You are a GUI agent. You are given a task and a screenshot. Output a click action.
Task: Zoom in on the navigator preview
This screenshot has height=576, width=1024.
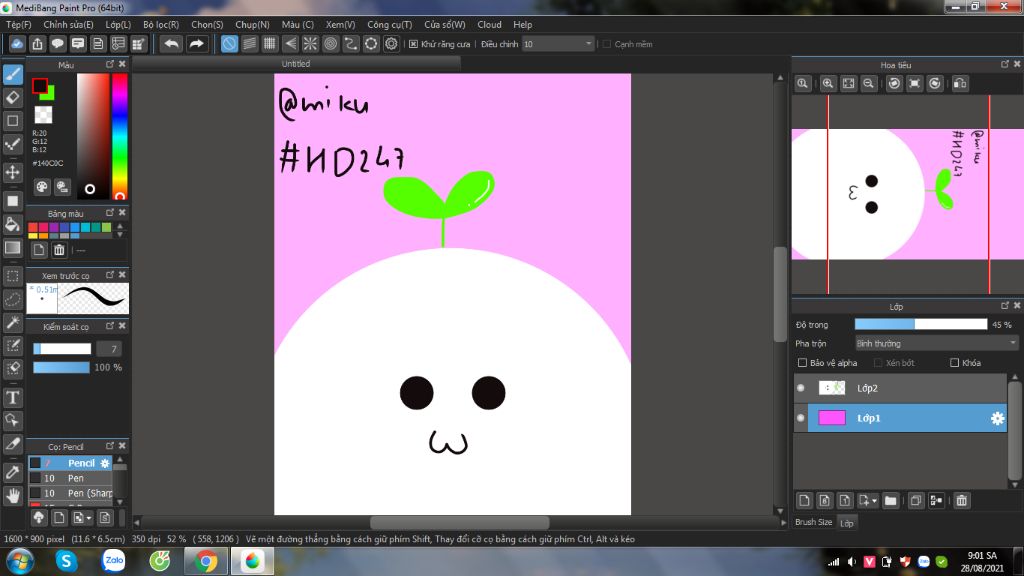tap(827, 84)
